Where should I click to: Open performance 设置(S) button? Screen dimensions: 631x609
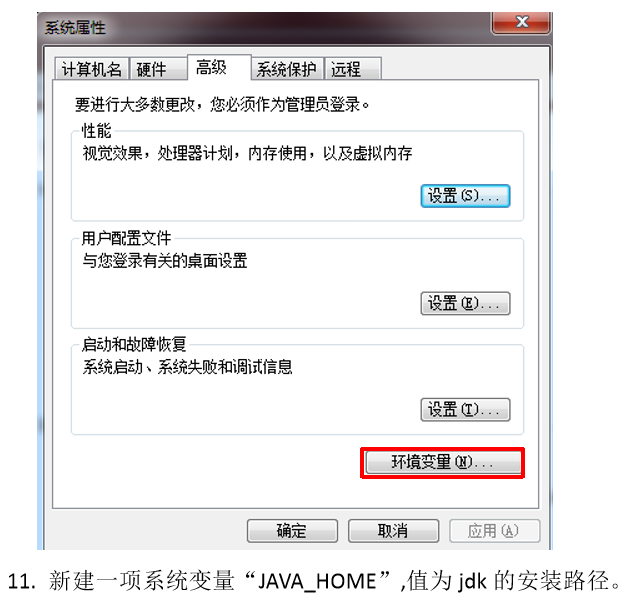[465, 196]
